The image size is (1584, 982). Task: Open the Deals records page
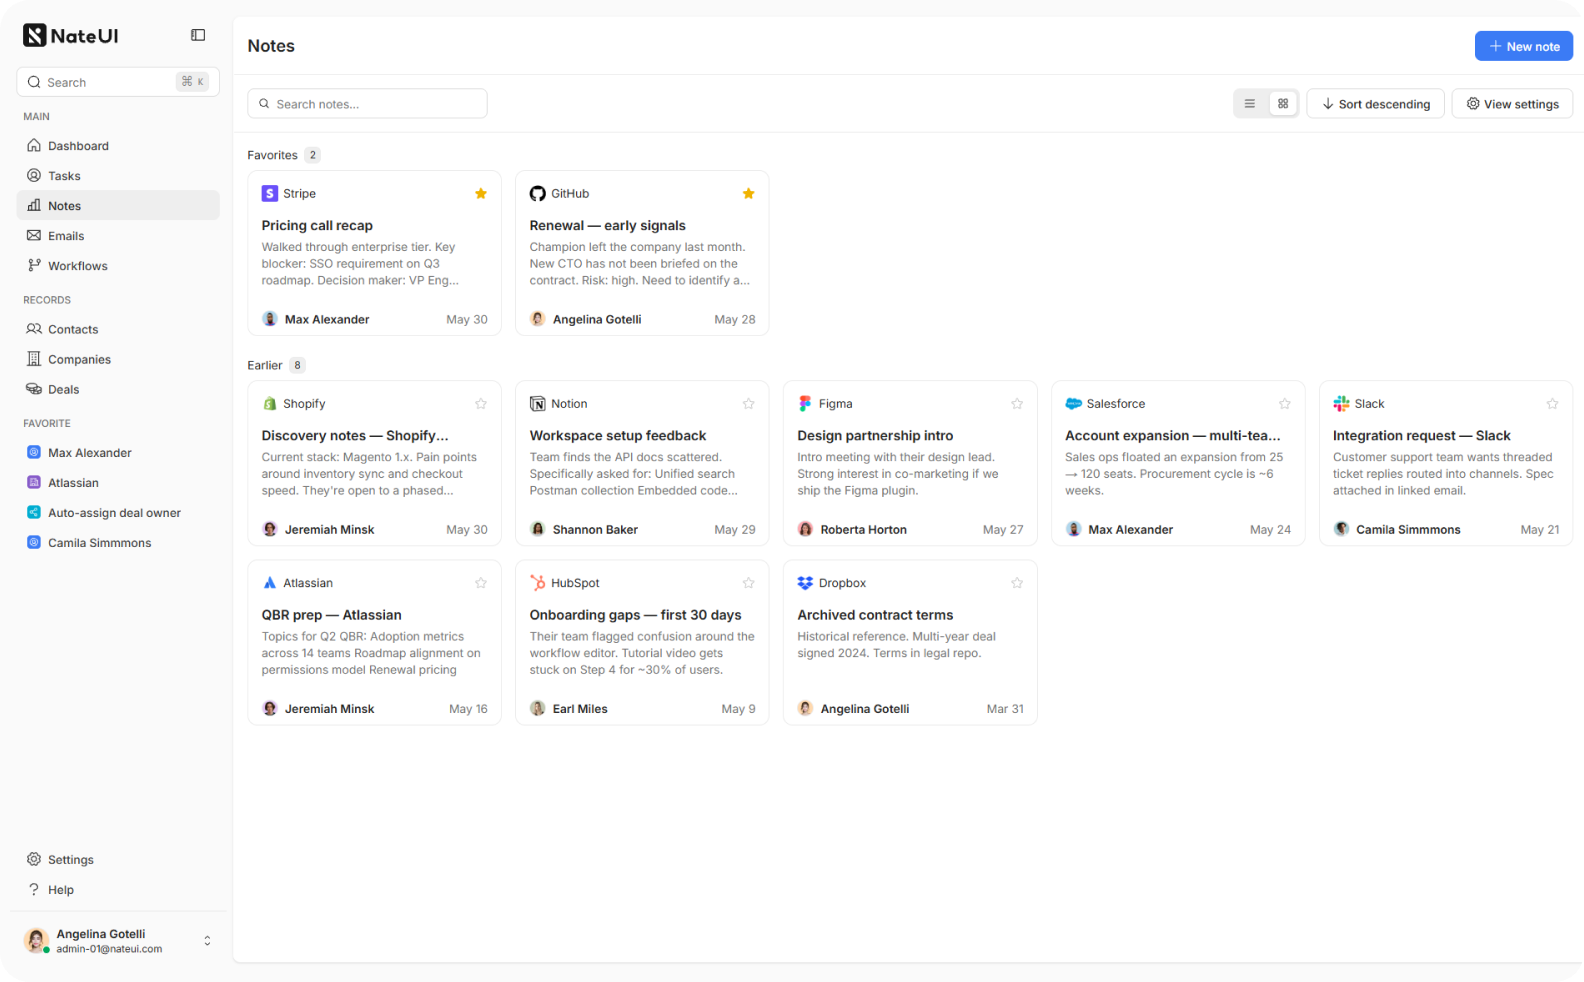point(118,389)
